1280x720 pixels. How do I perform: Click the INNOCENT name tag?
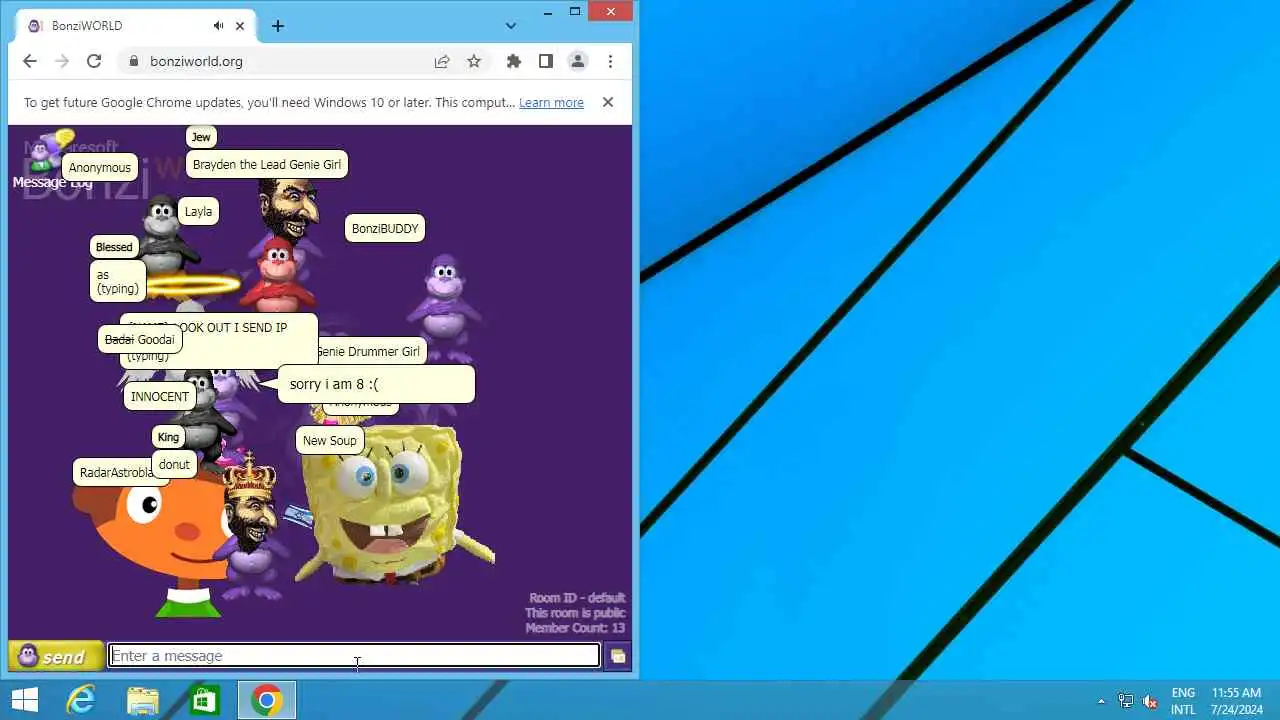tap(159, 396)
